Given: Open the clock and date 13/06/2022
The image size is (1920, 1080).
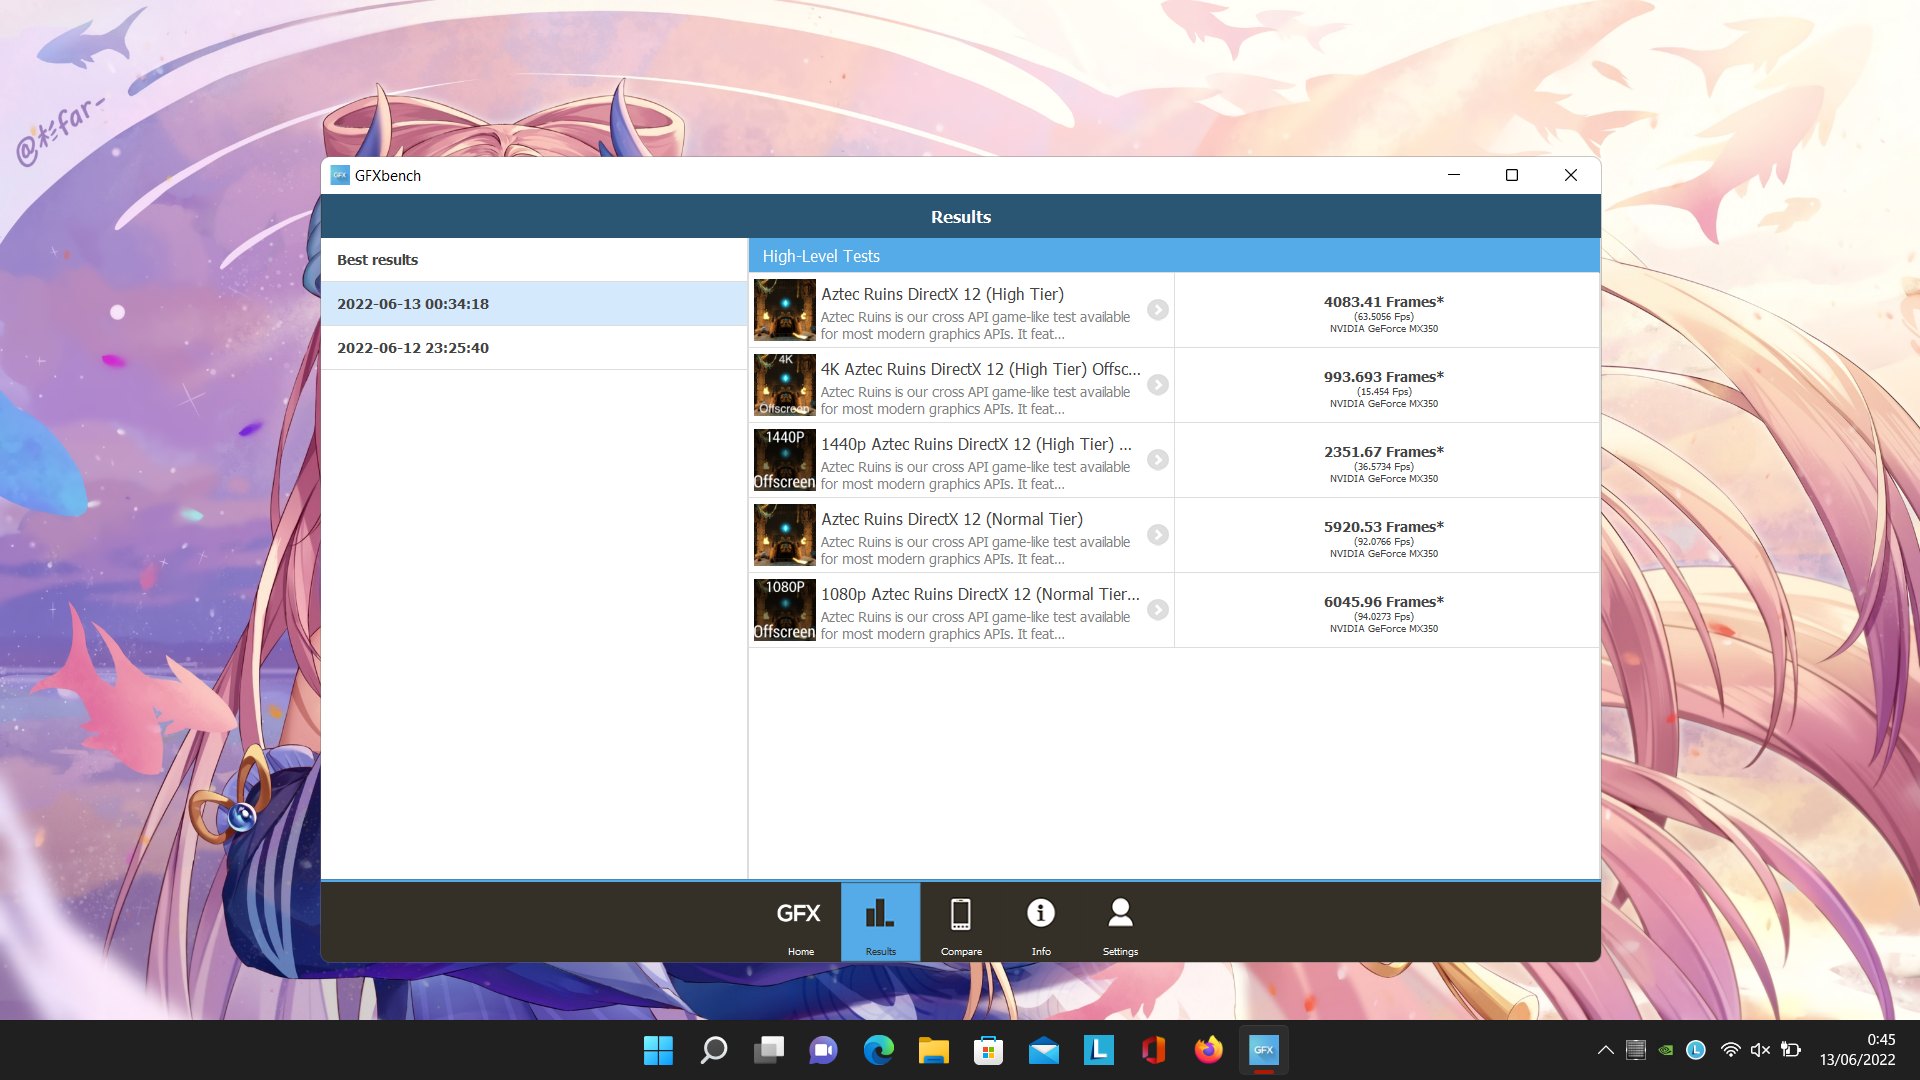Looking at the screenshot, I should [1858, 1050].
